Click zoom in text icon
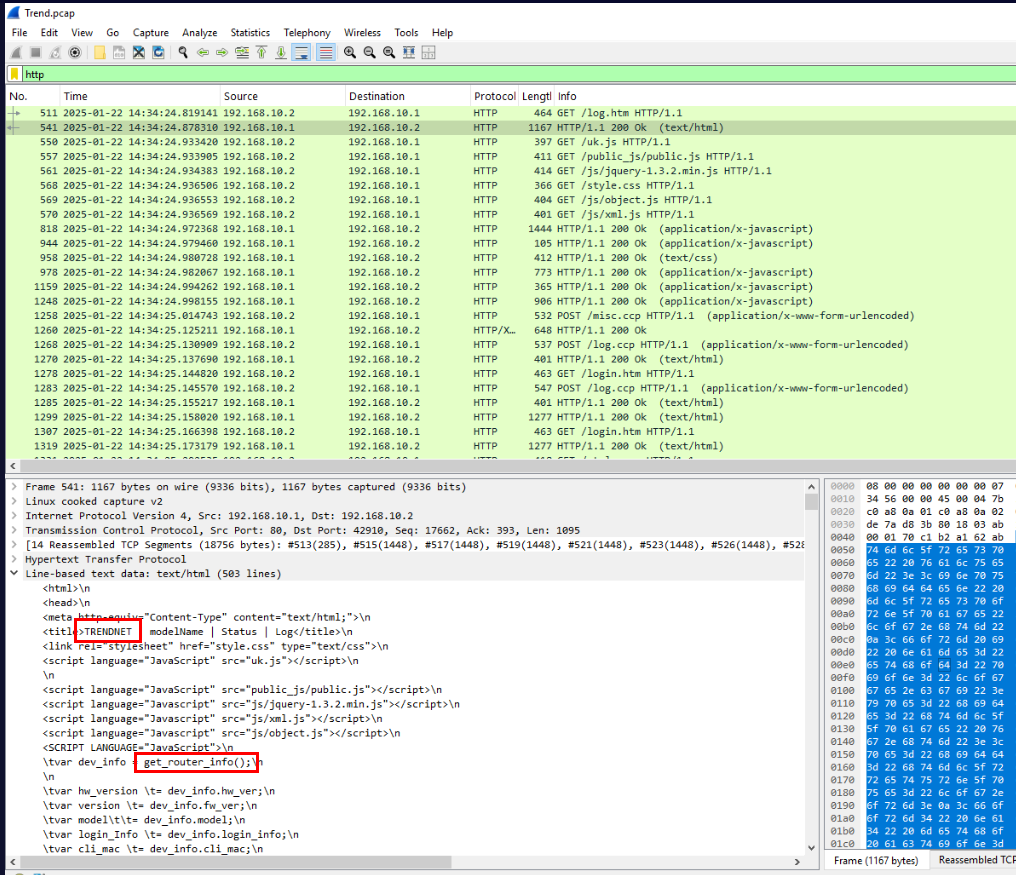 (350, 52)
